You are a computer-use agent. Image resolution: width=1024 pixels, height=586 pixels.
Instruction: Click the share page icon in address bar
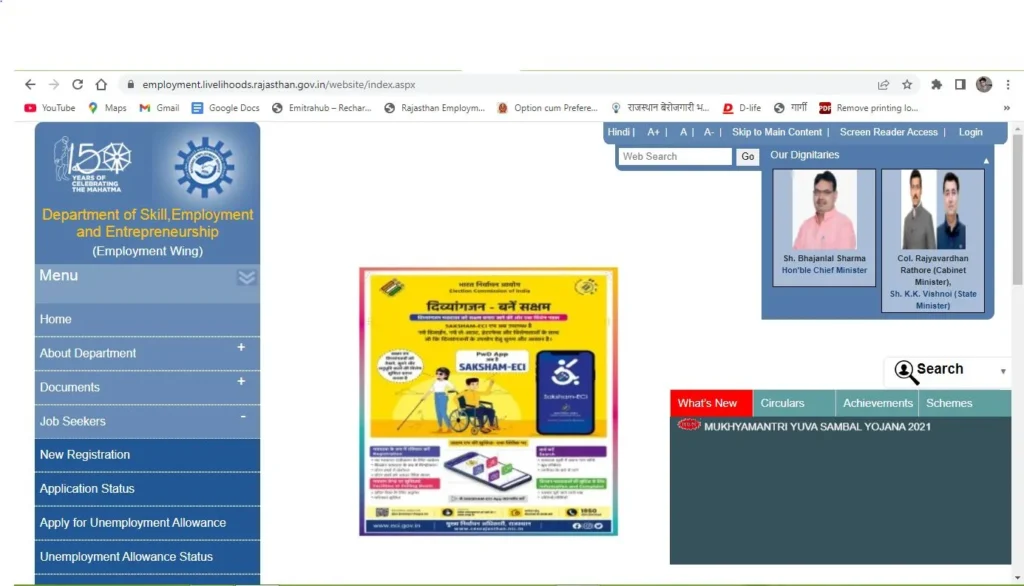click(883, 84)
